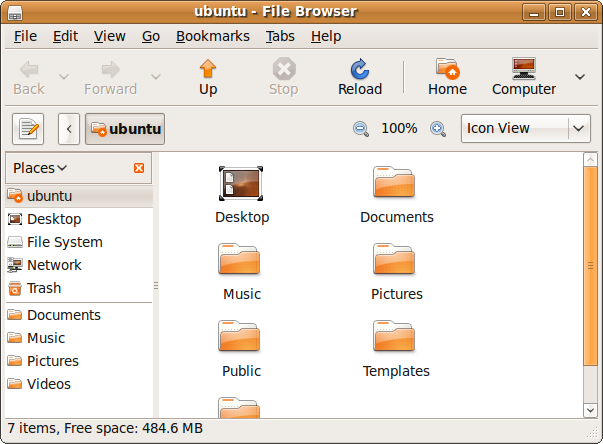Click the zoom out magnifier icon
Viewport: 603px width, 444px height.
click(x=361, y=129)
